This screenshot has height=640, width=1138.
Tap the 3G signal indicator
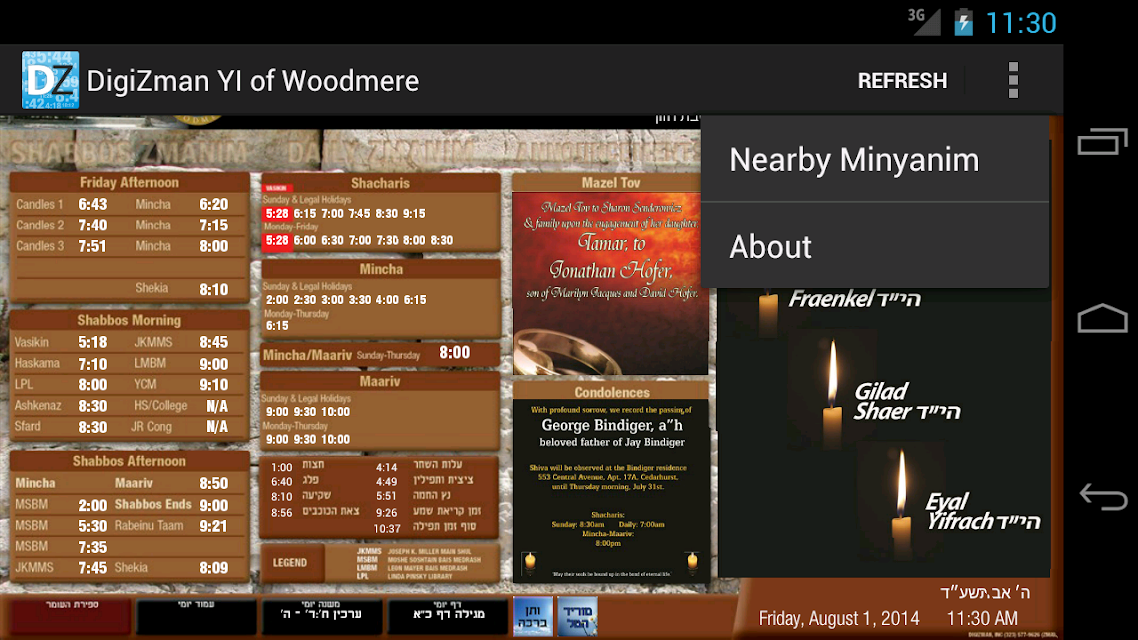(924, 21)
